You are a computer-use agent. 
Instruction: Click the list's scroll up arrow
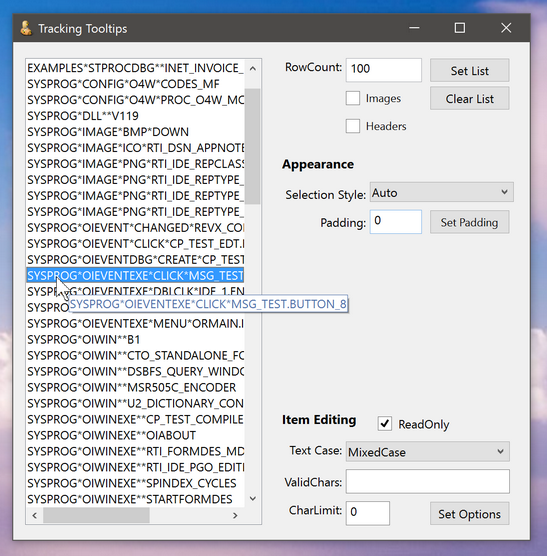coord(253,68)
